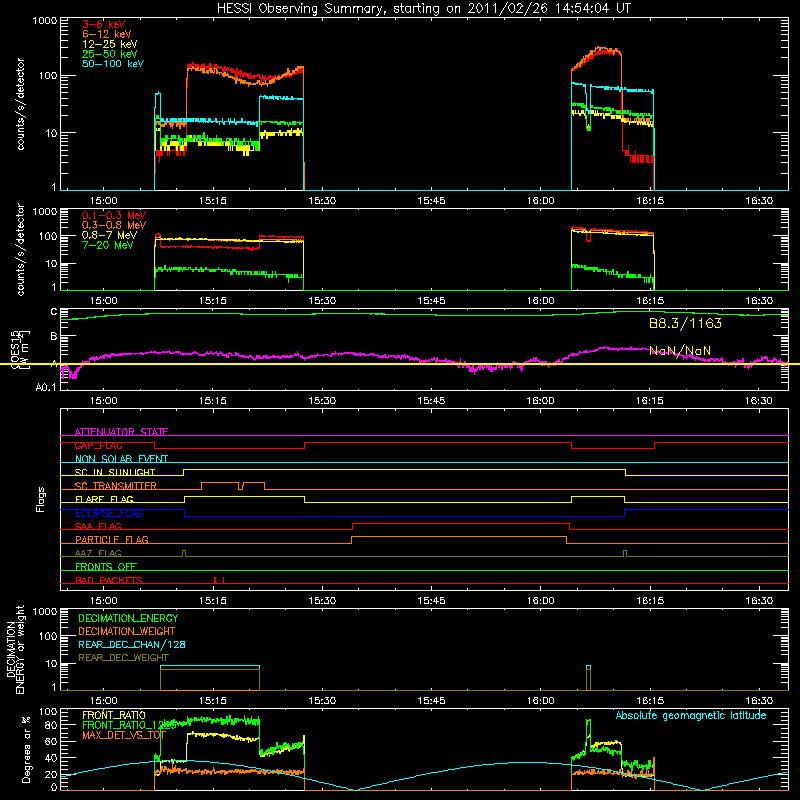Click the 0.8-7 MeV legend label

[109, 235]
